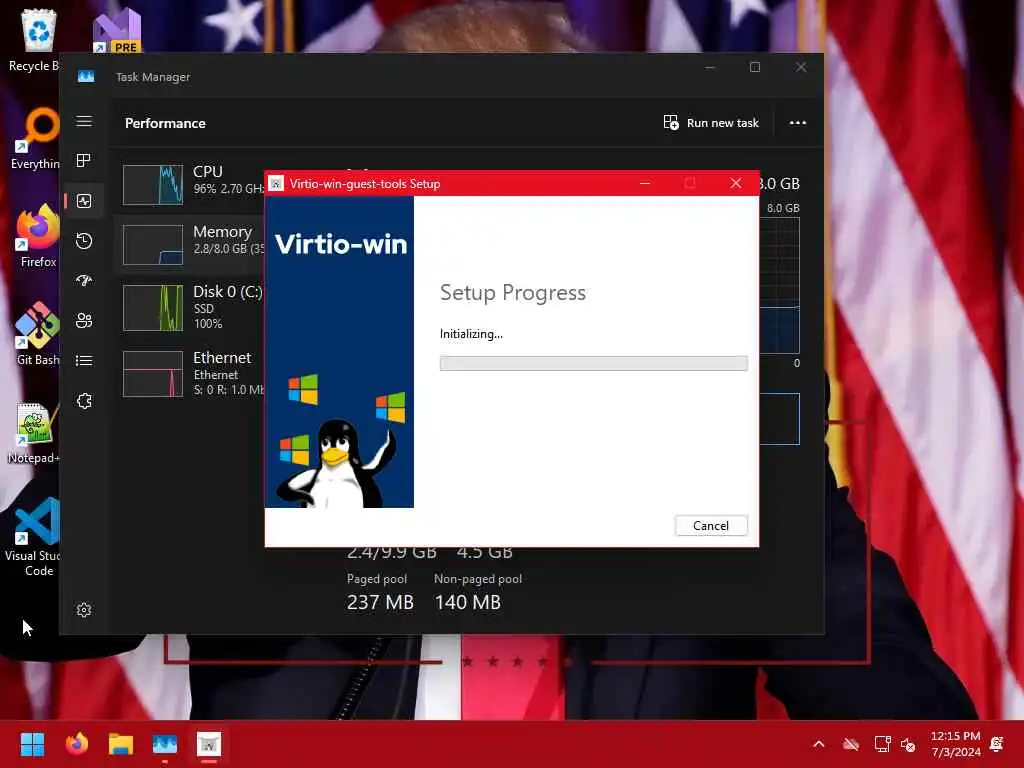Image resolution: width=1024 pixels, height=768 pixels.
Task: Select Memory performance entry
Action: pos(191,243)
